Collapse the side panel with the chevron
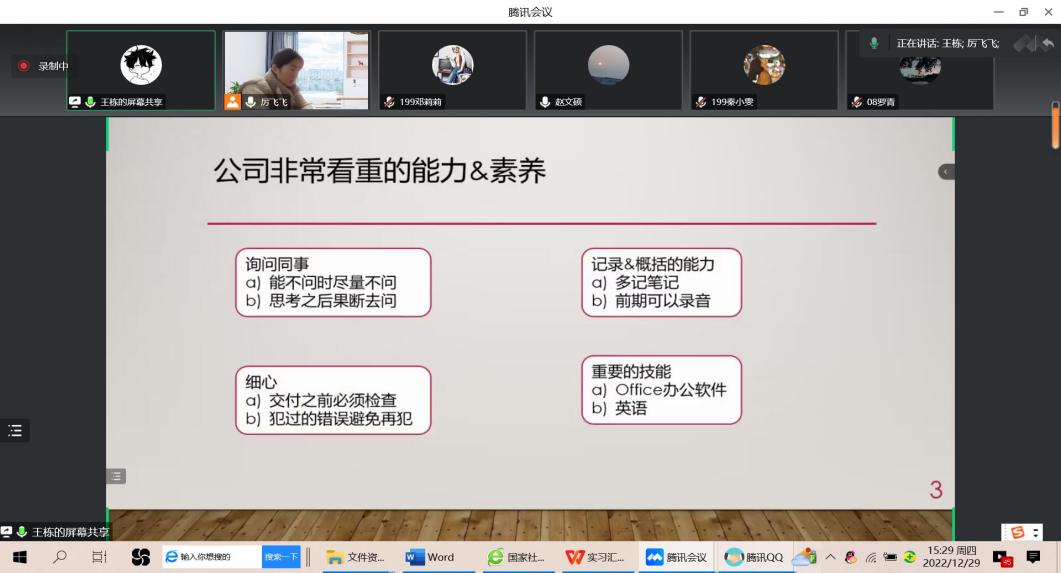1061x573 pixels. (946, 172)
